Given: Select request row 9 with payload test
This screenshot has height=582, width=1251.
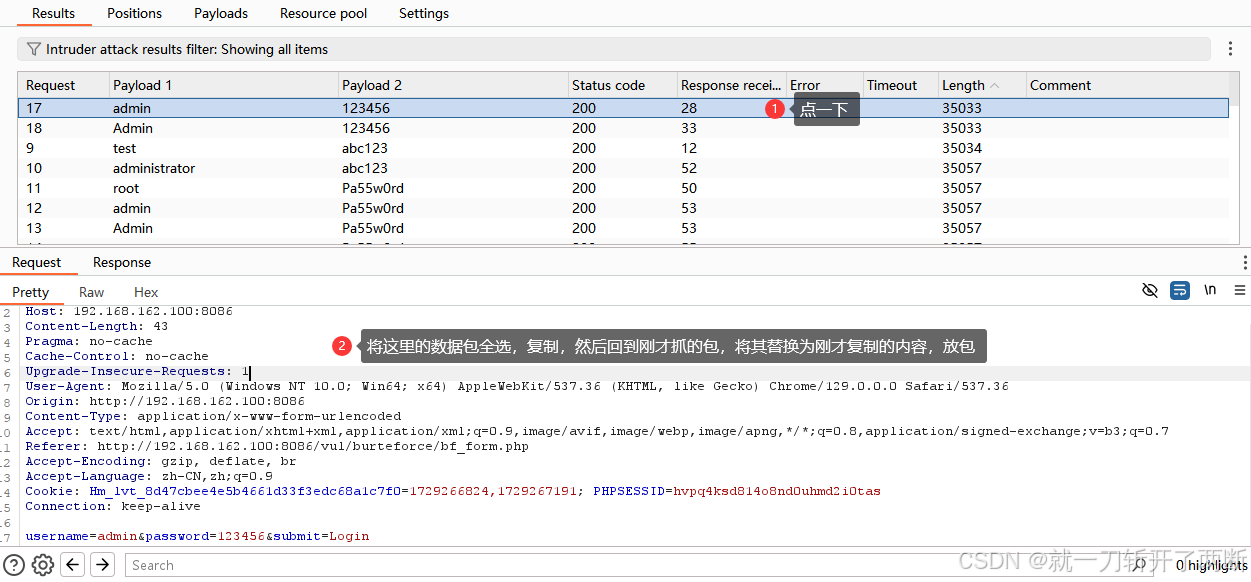Looking at the screenshot, I should 623,148.
